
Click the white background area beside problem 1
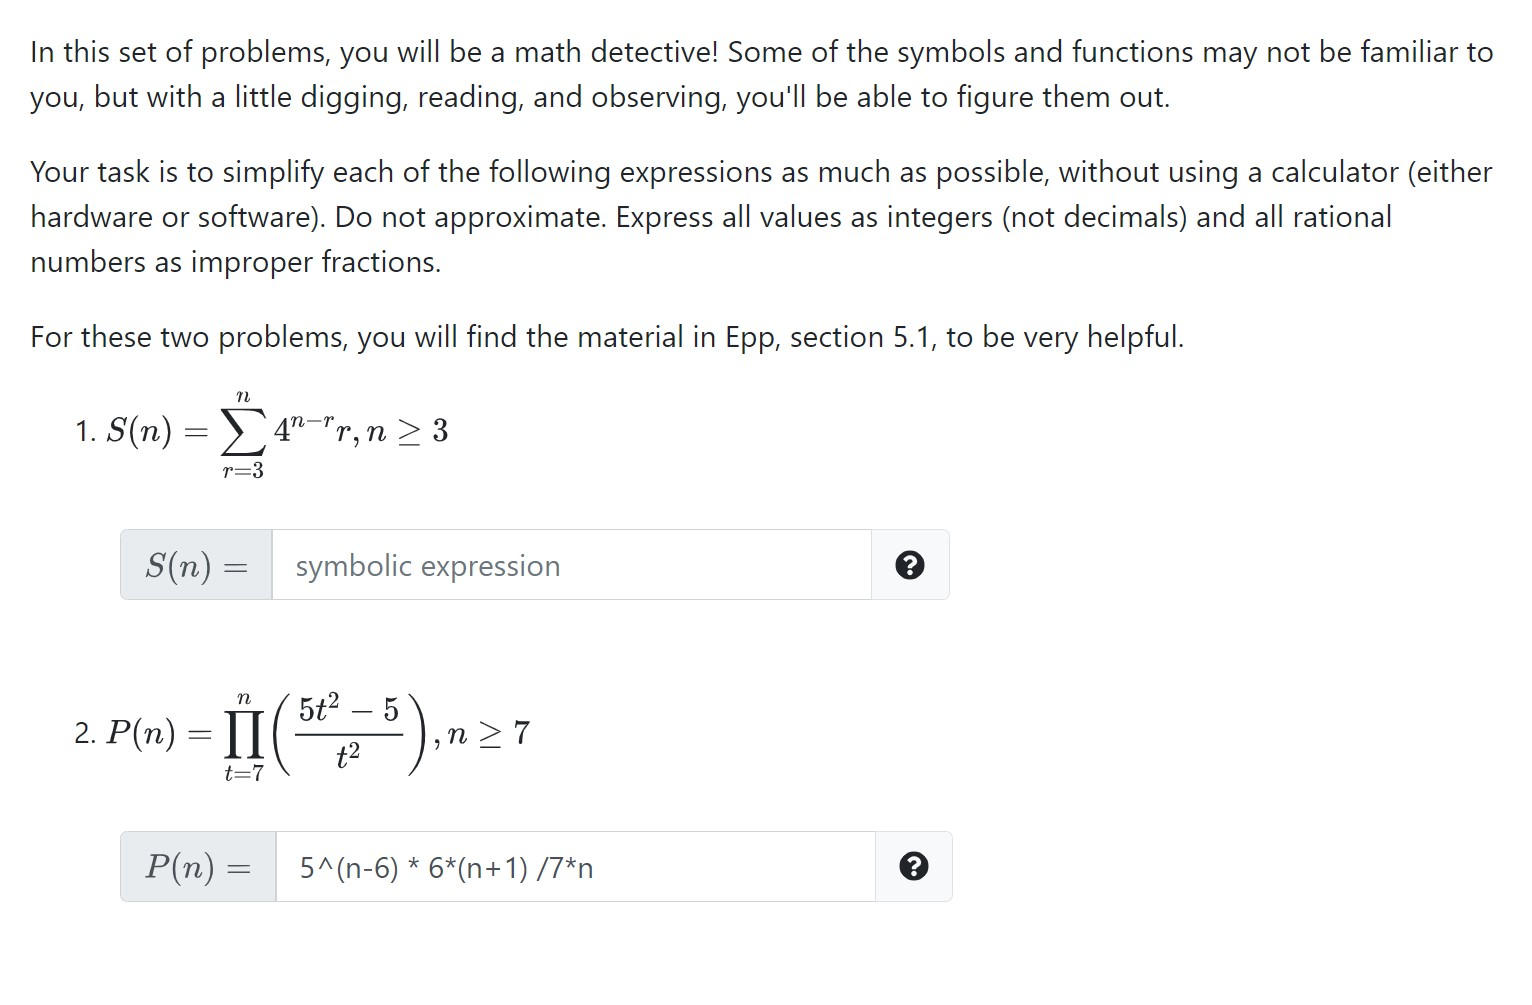pos(1100,432)
